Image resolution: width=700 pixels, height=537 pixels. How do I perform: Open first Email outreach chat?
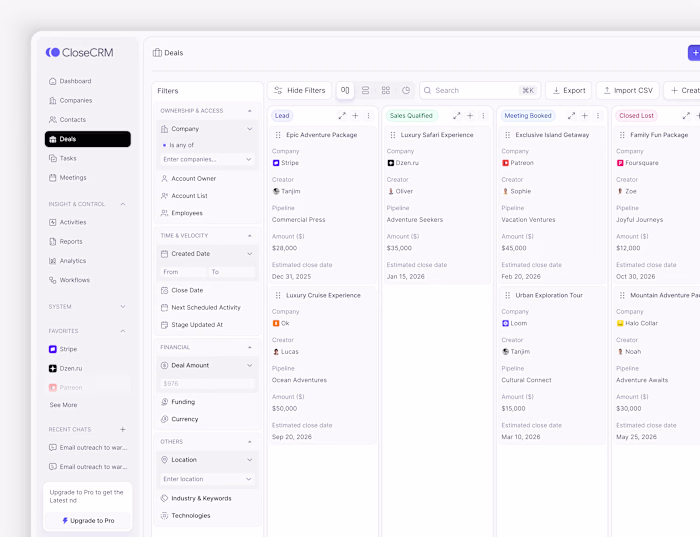click(88, 447)
